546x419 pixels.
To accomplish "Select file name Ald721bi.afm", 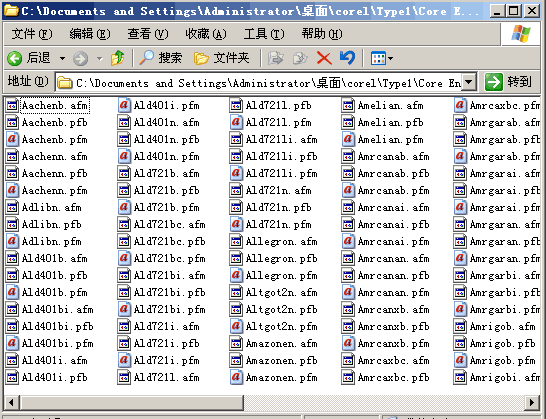I will 170,276.
